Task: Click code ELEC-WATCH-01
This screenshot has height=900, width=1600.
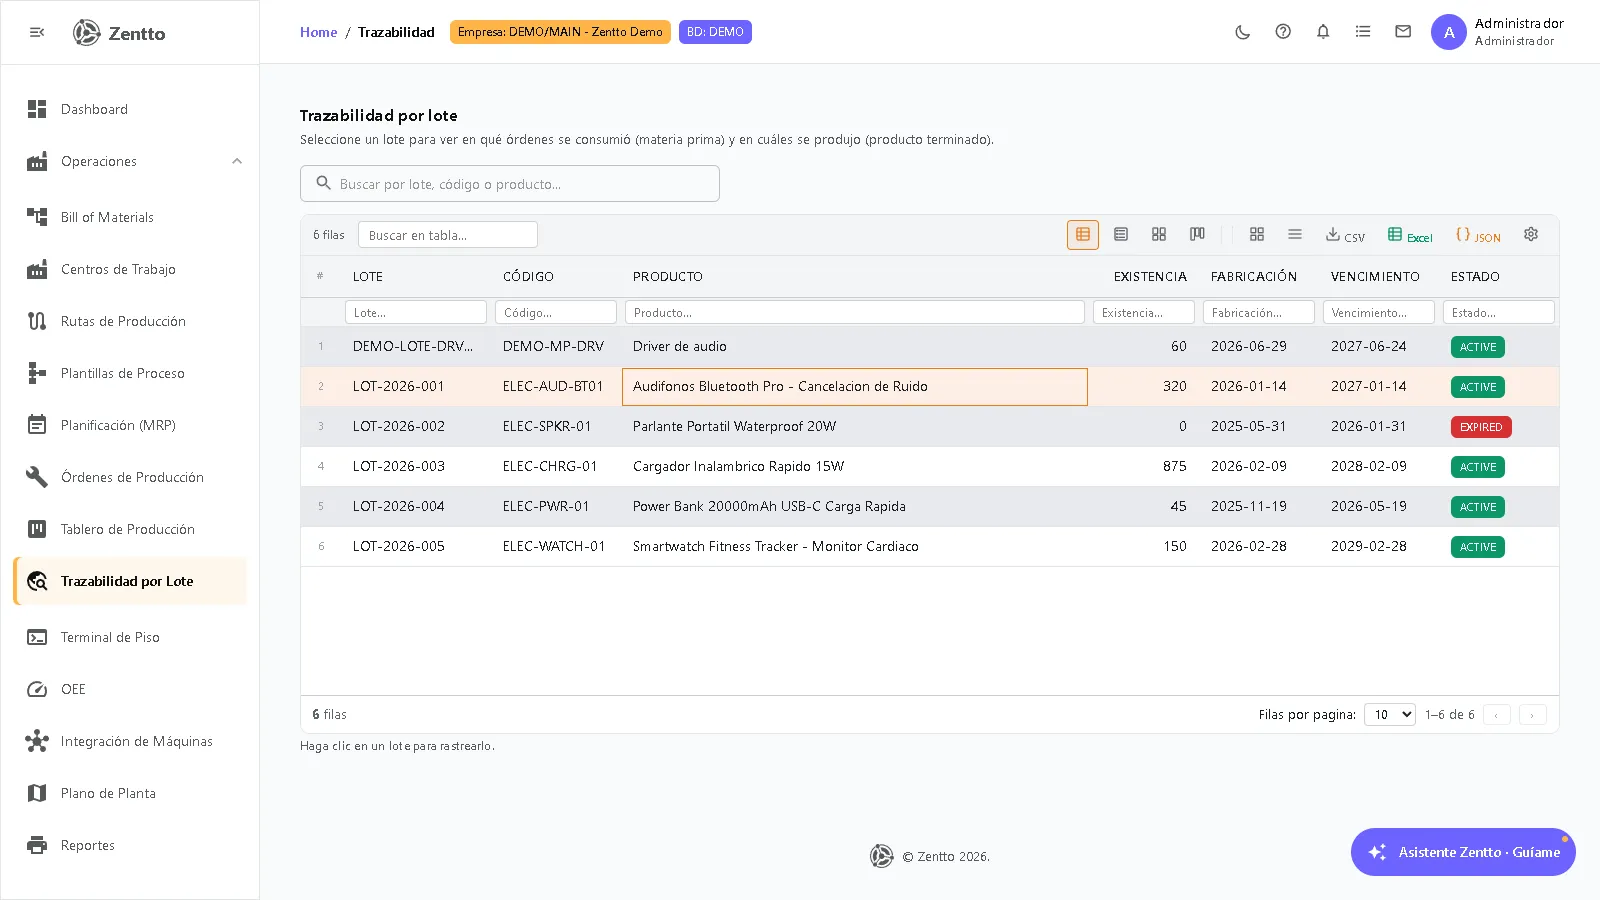Action: click(554, 546)
